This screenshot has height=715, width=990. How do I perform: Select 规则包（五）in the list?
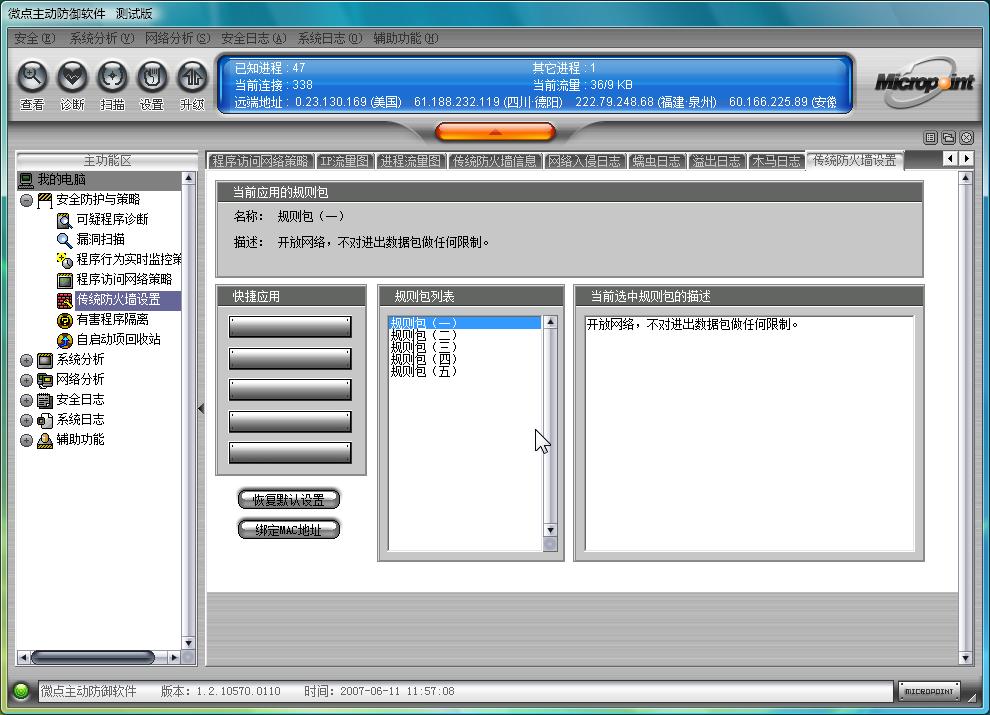tap(464, 371)
